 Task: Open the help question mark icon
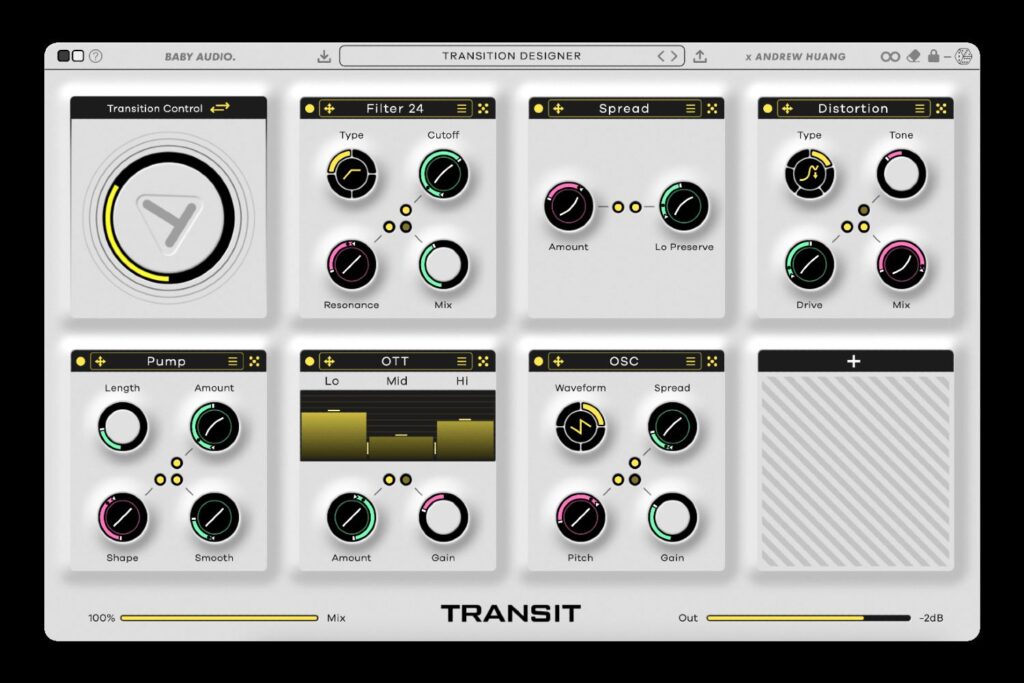[x=96, y=56]
